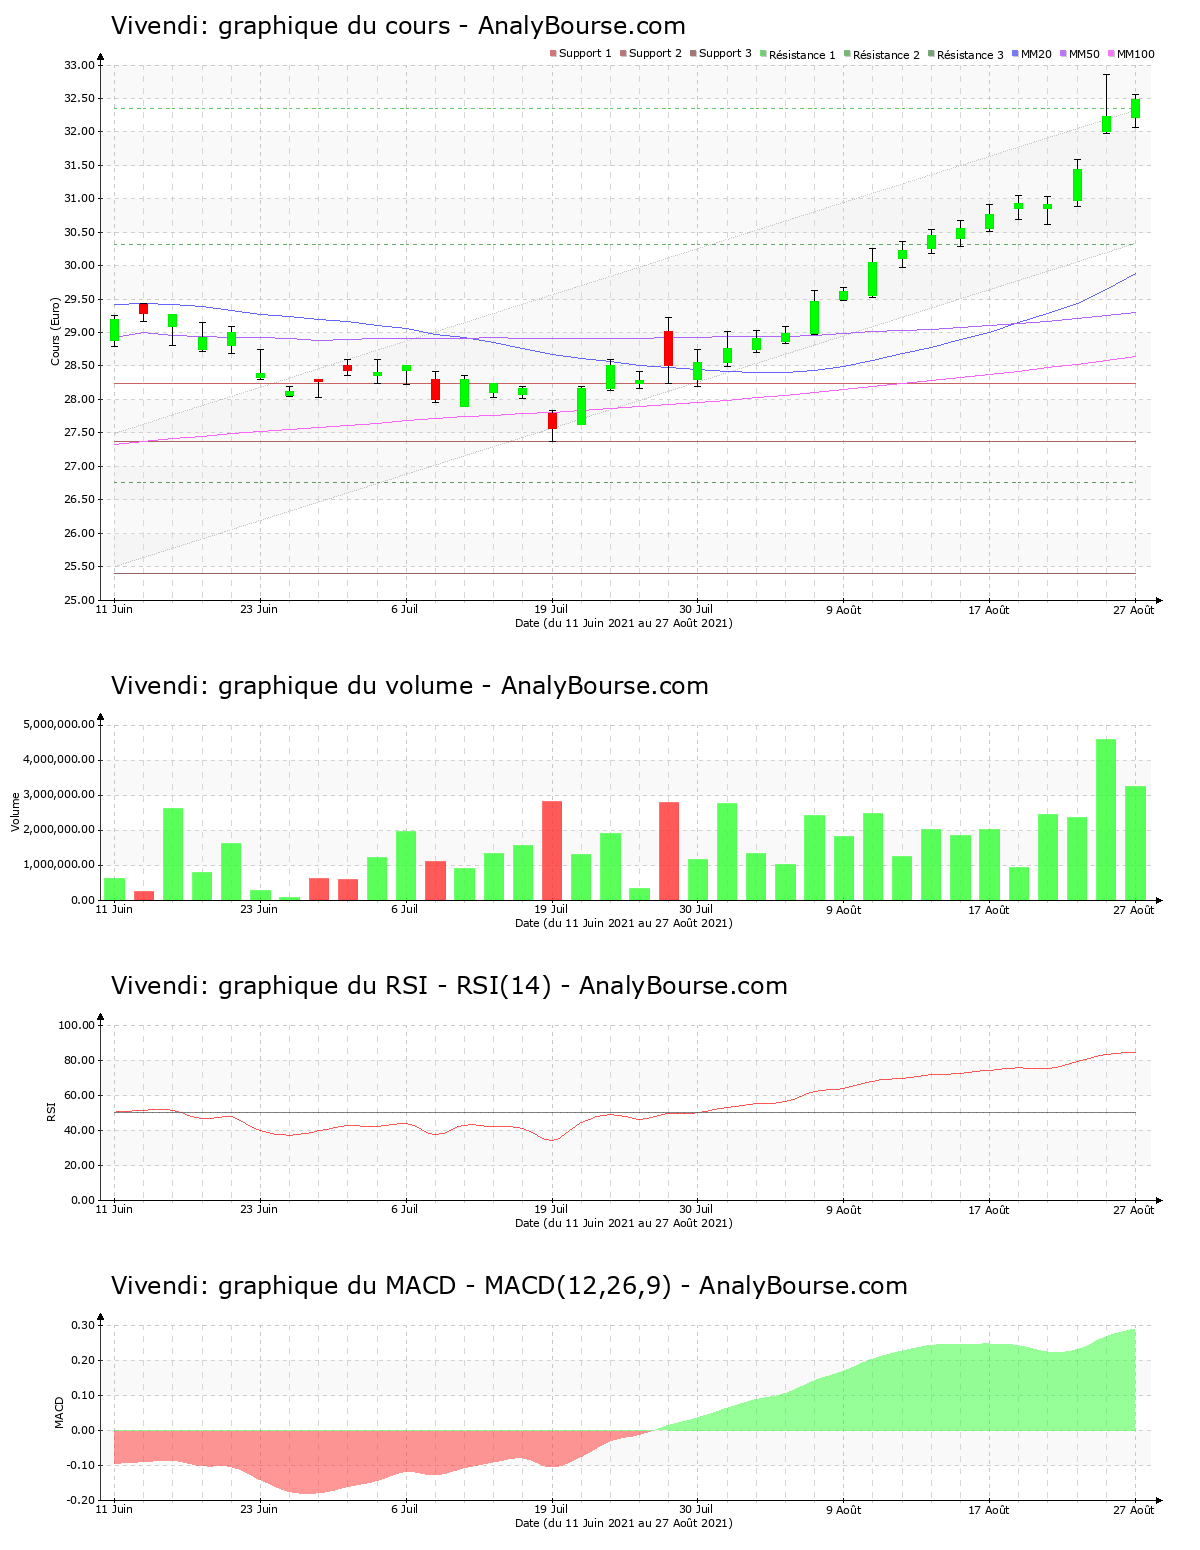Click the '5,000,000.00' volume axis value
The image size is (1200, 1550).
click(x=59, y=724)
